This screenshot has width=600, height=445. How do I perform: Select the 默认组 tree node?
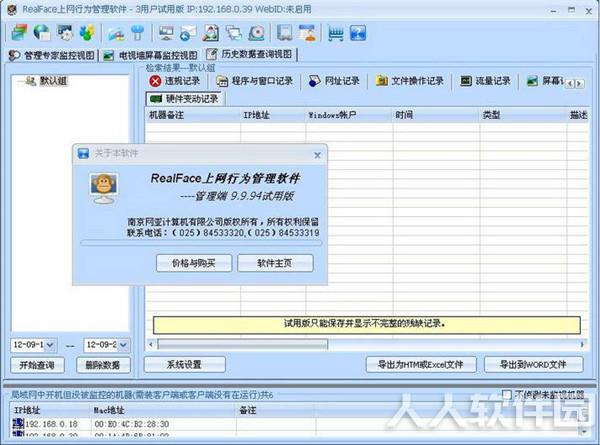53,81
